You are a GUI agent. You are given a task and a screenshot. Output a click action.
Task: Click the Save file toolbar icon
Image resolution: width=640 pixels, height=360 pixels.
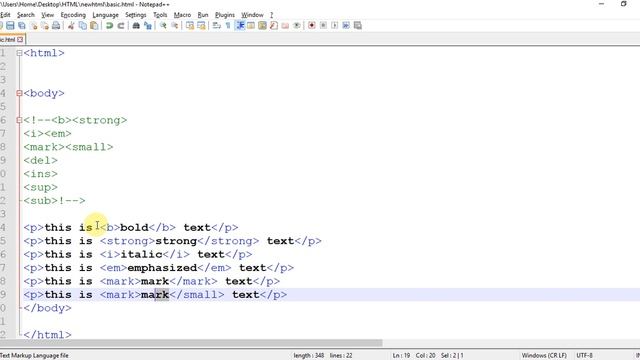tap(10, 26)
